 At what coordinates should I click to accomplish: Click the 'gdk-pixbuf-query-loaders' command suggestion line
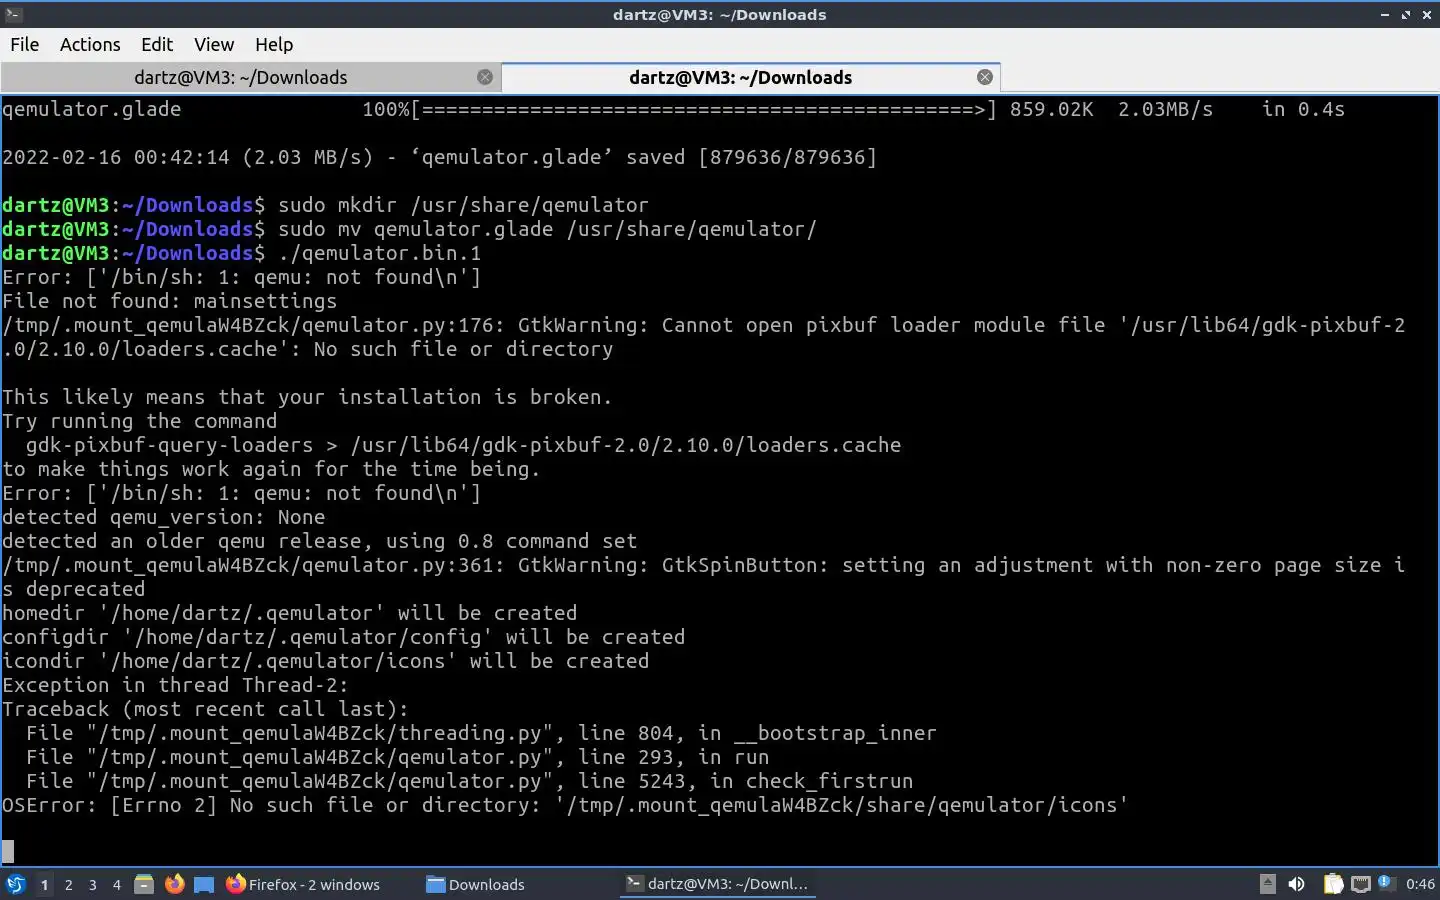(x=463, y=445)
